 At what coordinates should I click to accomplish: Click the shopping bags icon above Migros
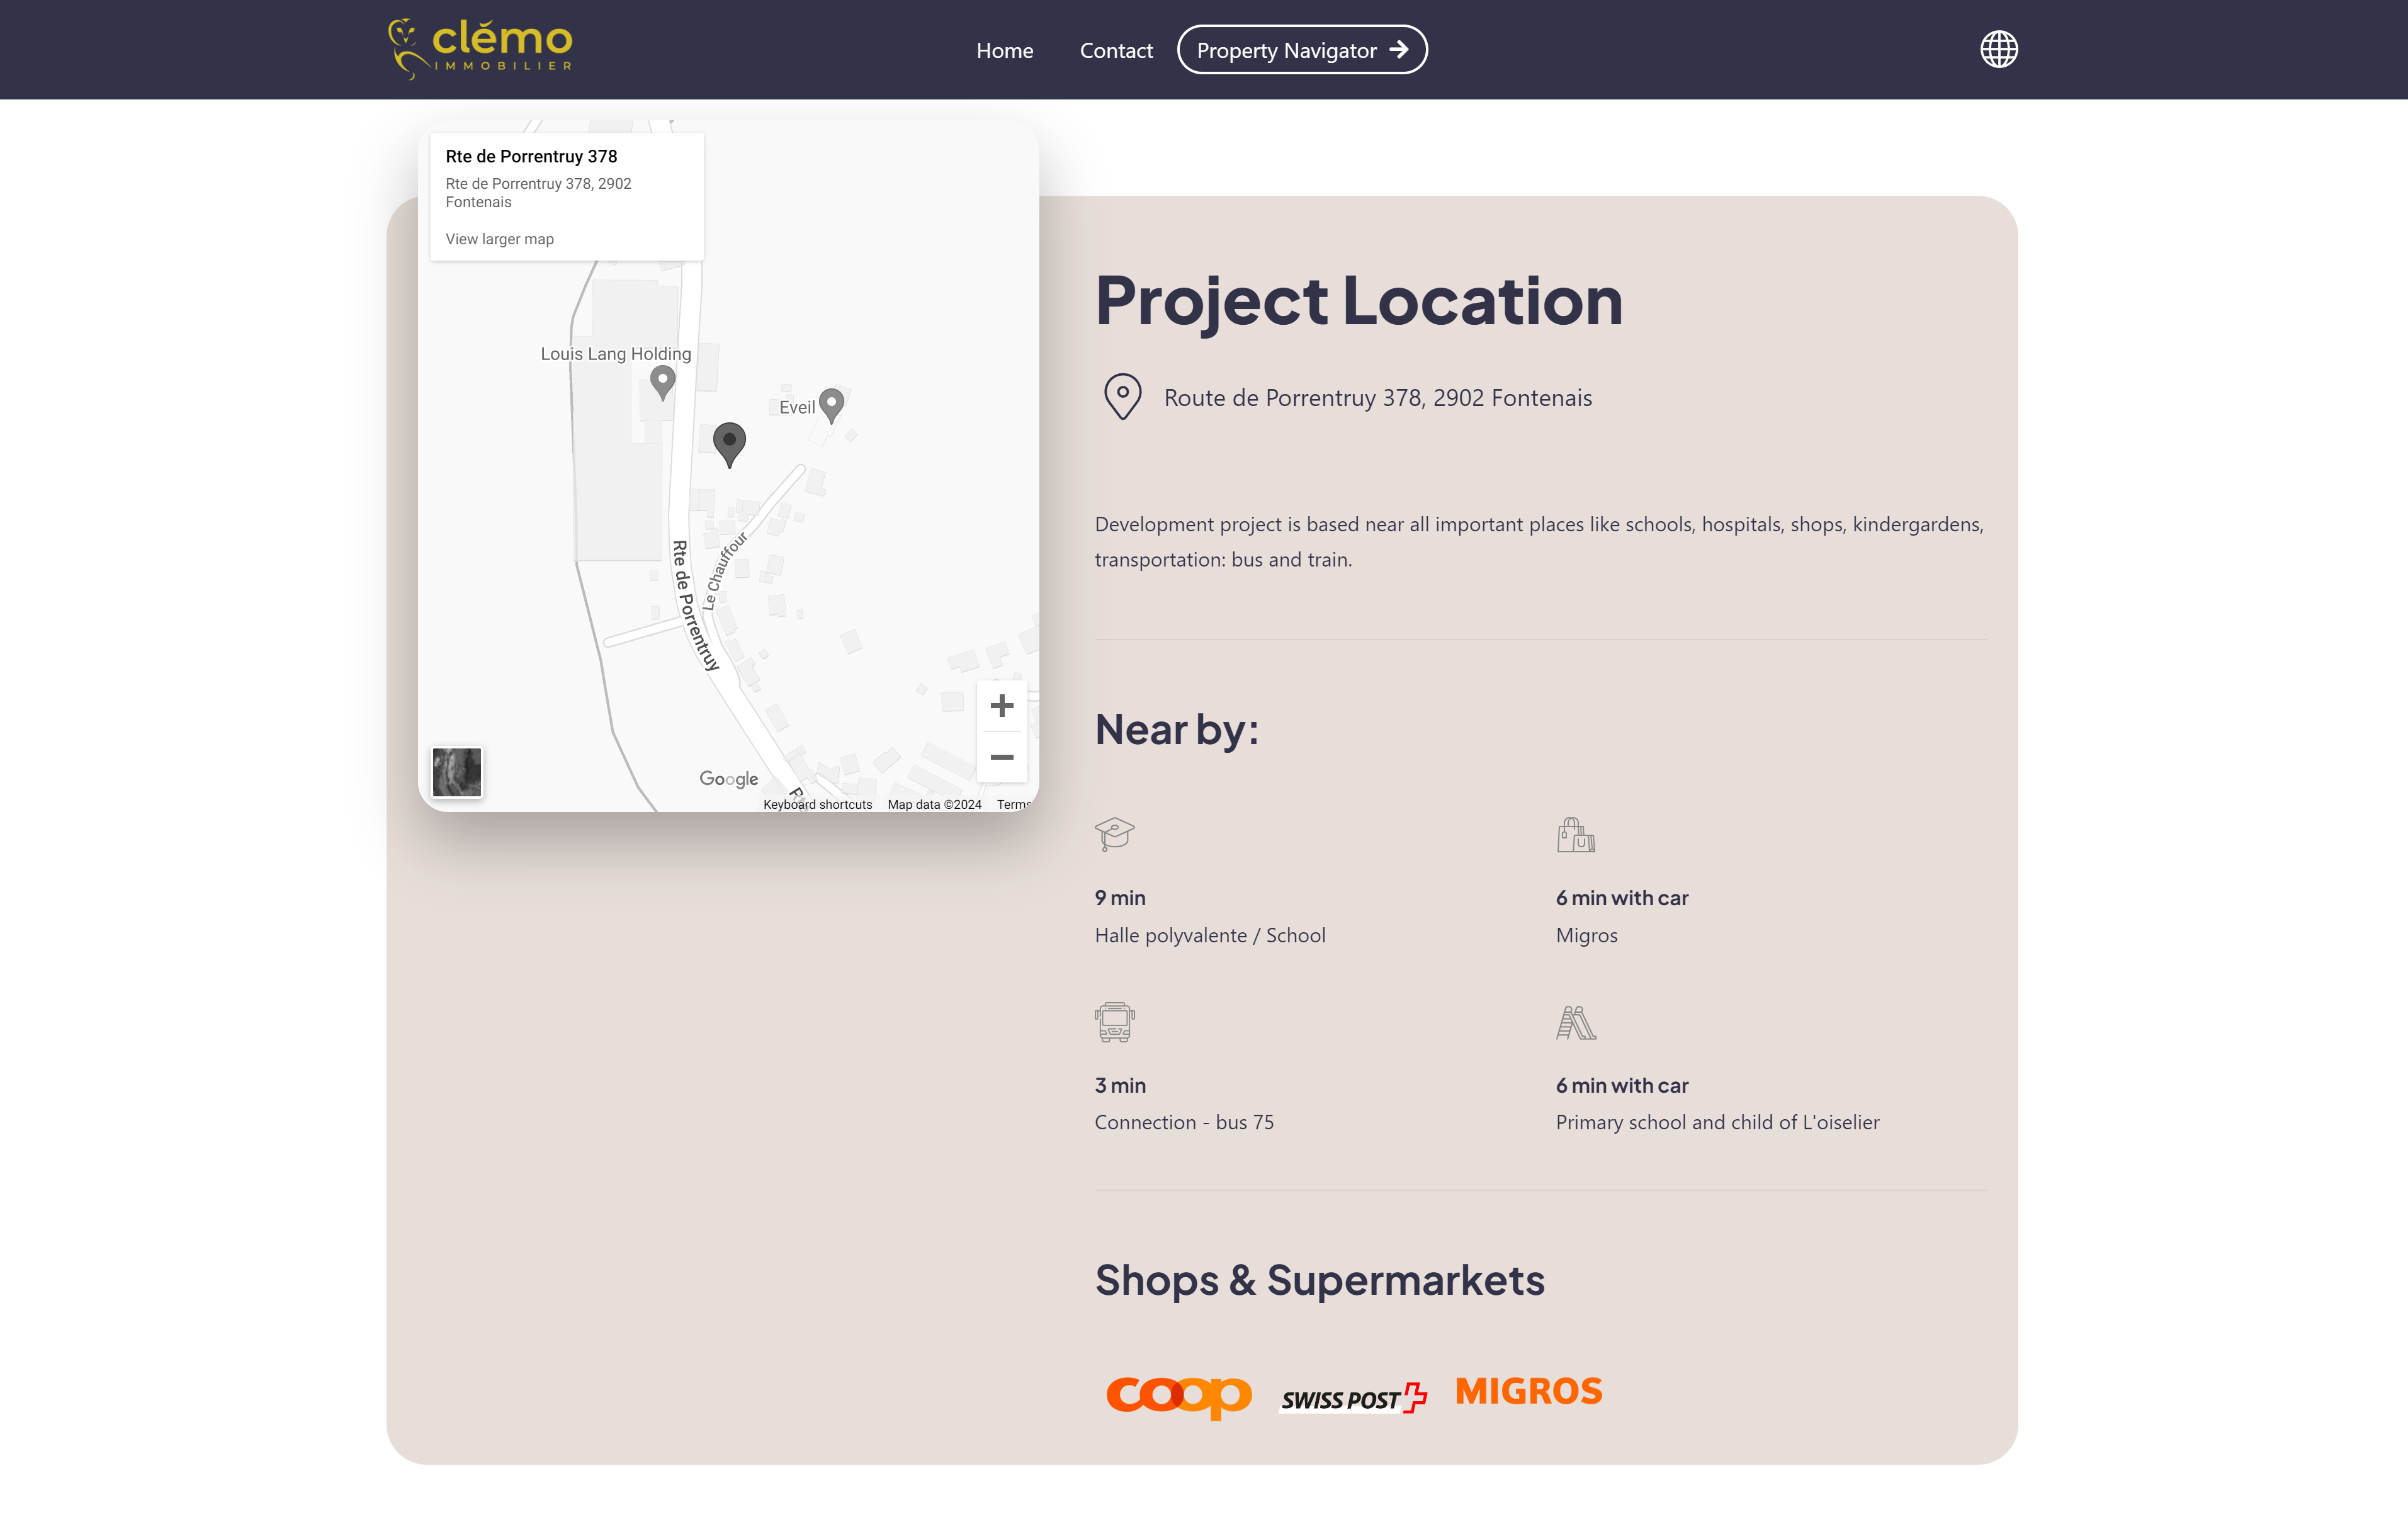[1575, 835]
